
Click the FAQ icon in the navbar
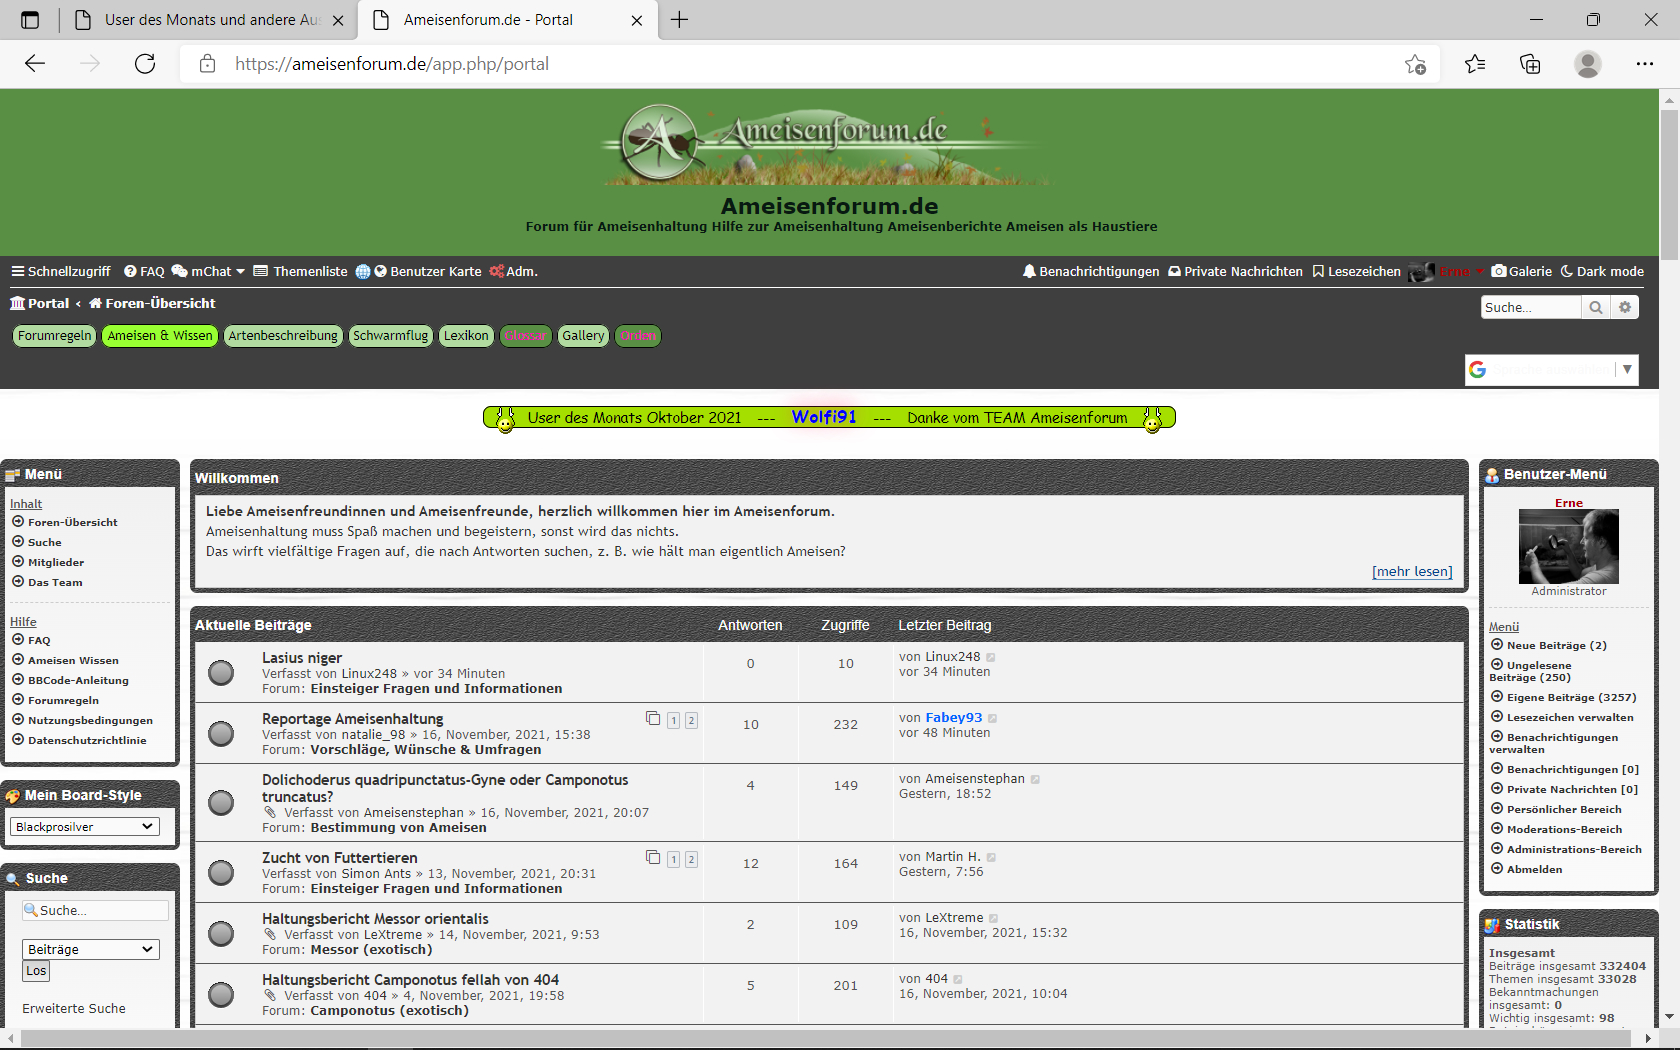[130, 272]
